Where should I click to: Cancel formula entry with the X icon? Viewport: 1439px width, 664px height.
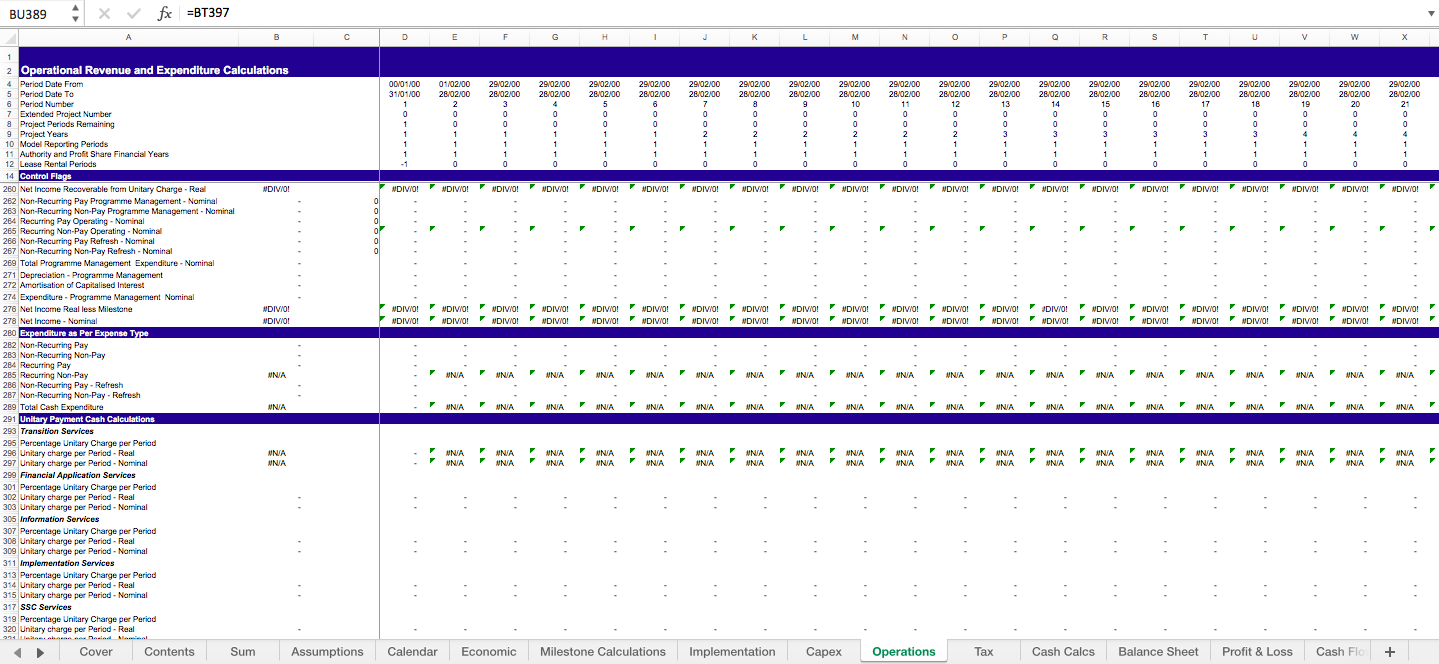pyautogui.click(x=105, y=14)
